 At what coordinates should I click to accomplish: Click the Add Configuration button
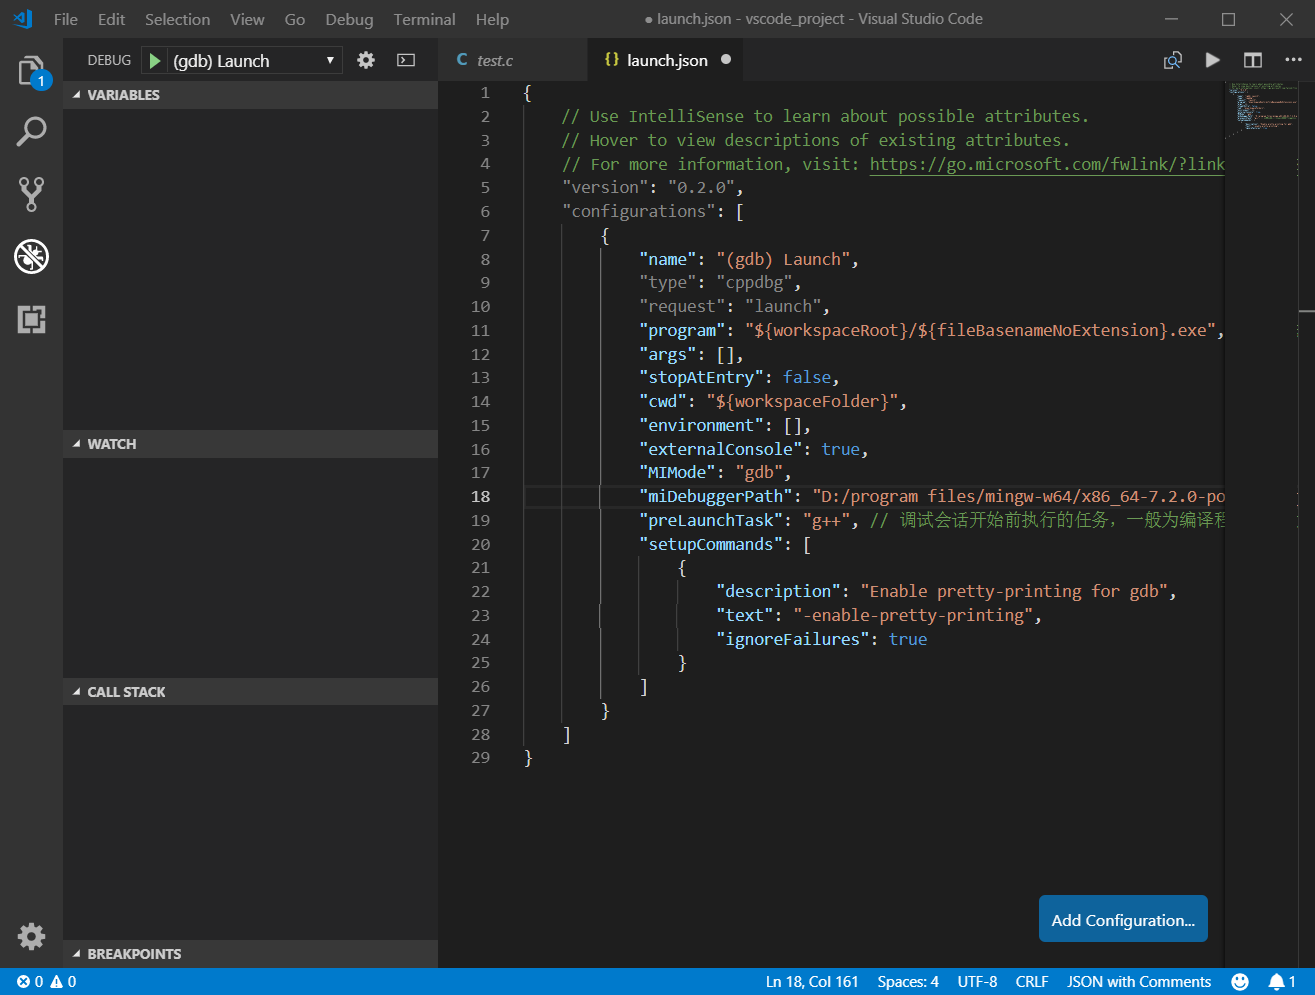[x=1123, y=919]
